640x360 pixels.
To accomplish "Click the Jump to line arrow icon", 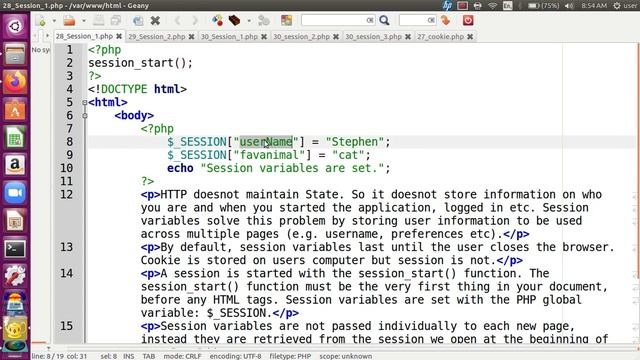I will pos(446,20).
